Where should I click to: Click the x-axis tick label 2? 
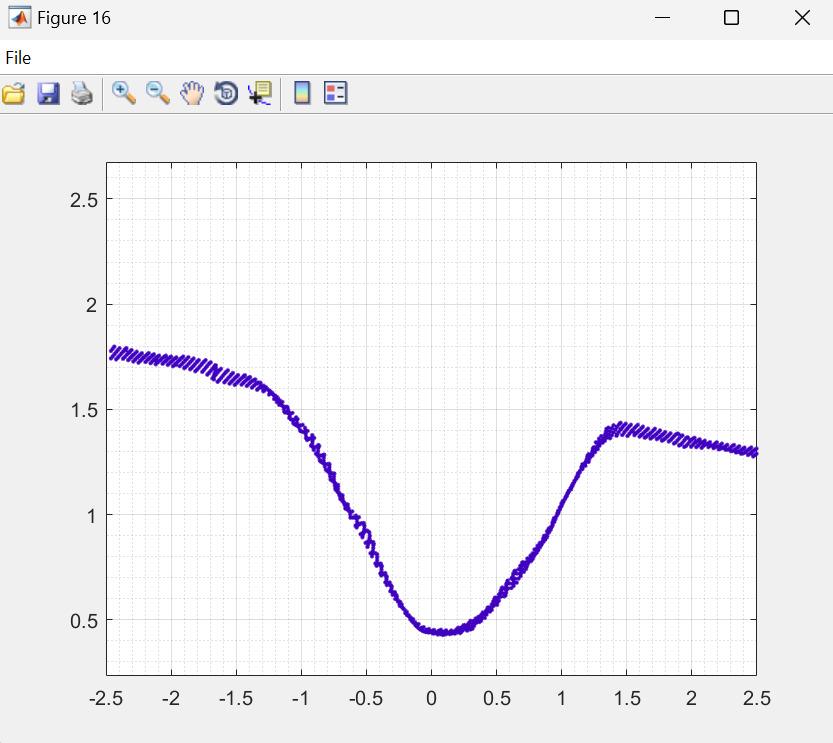tap(691, 698)
